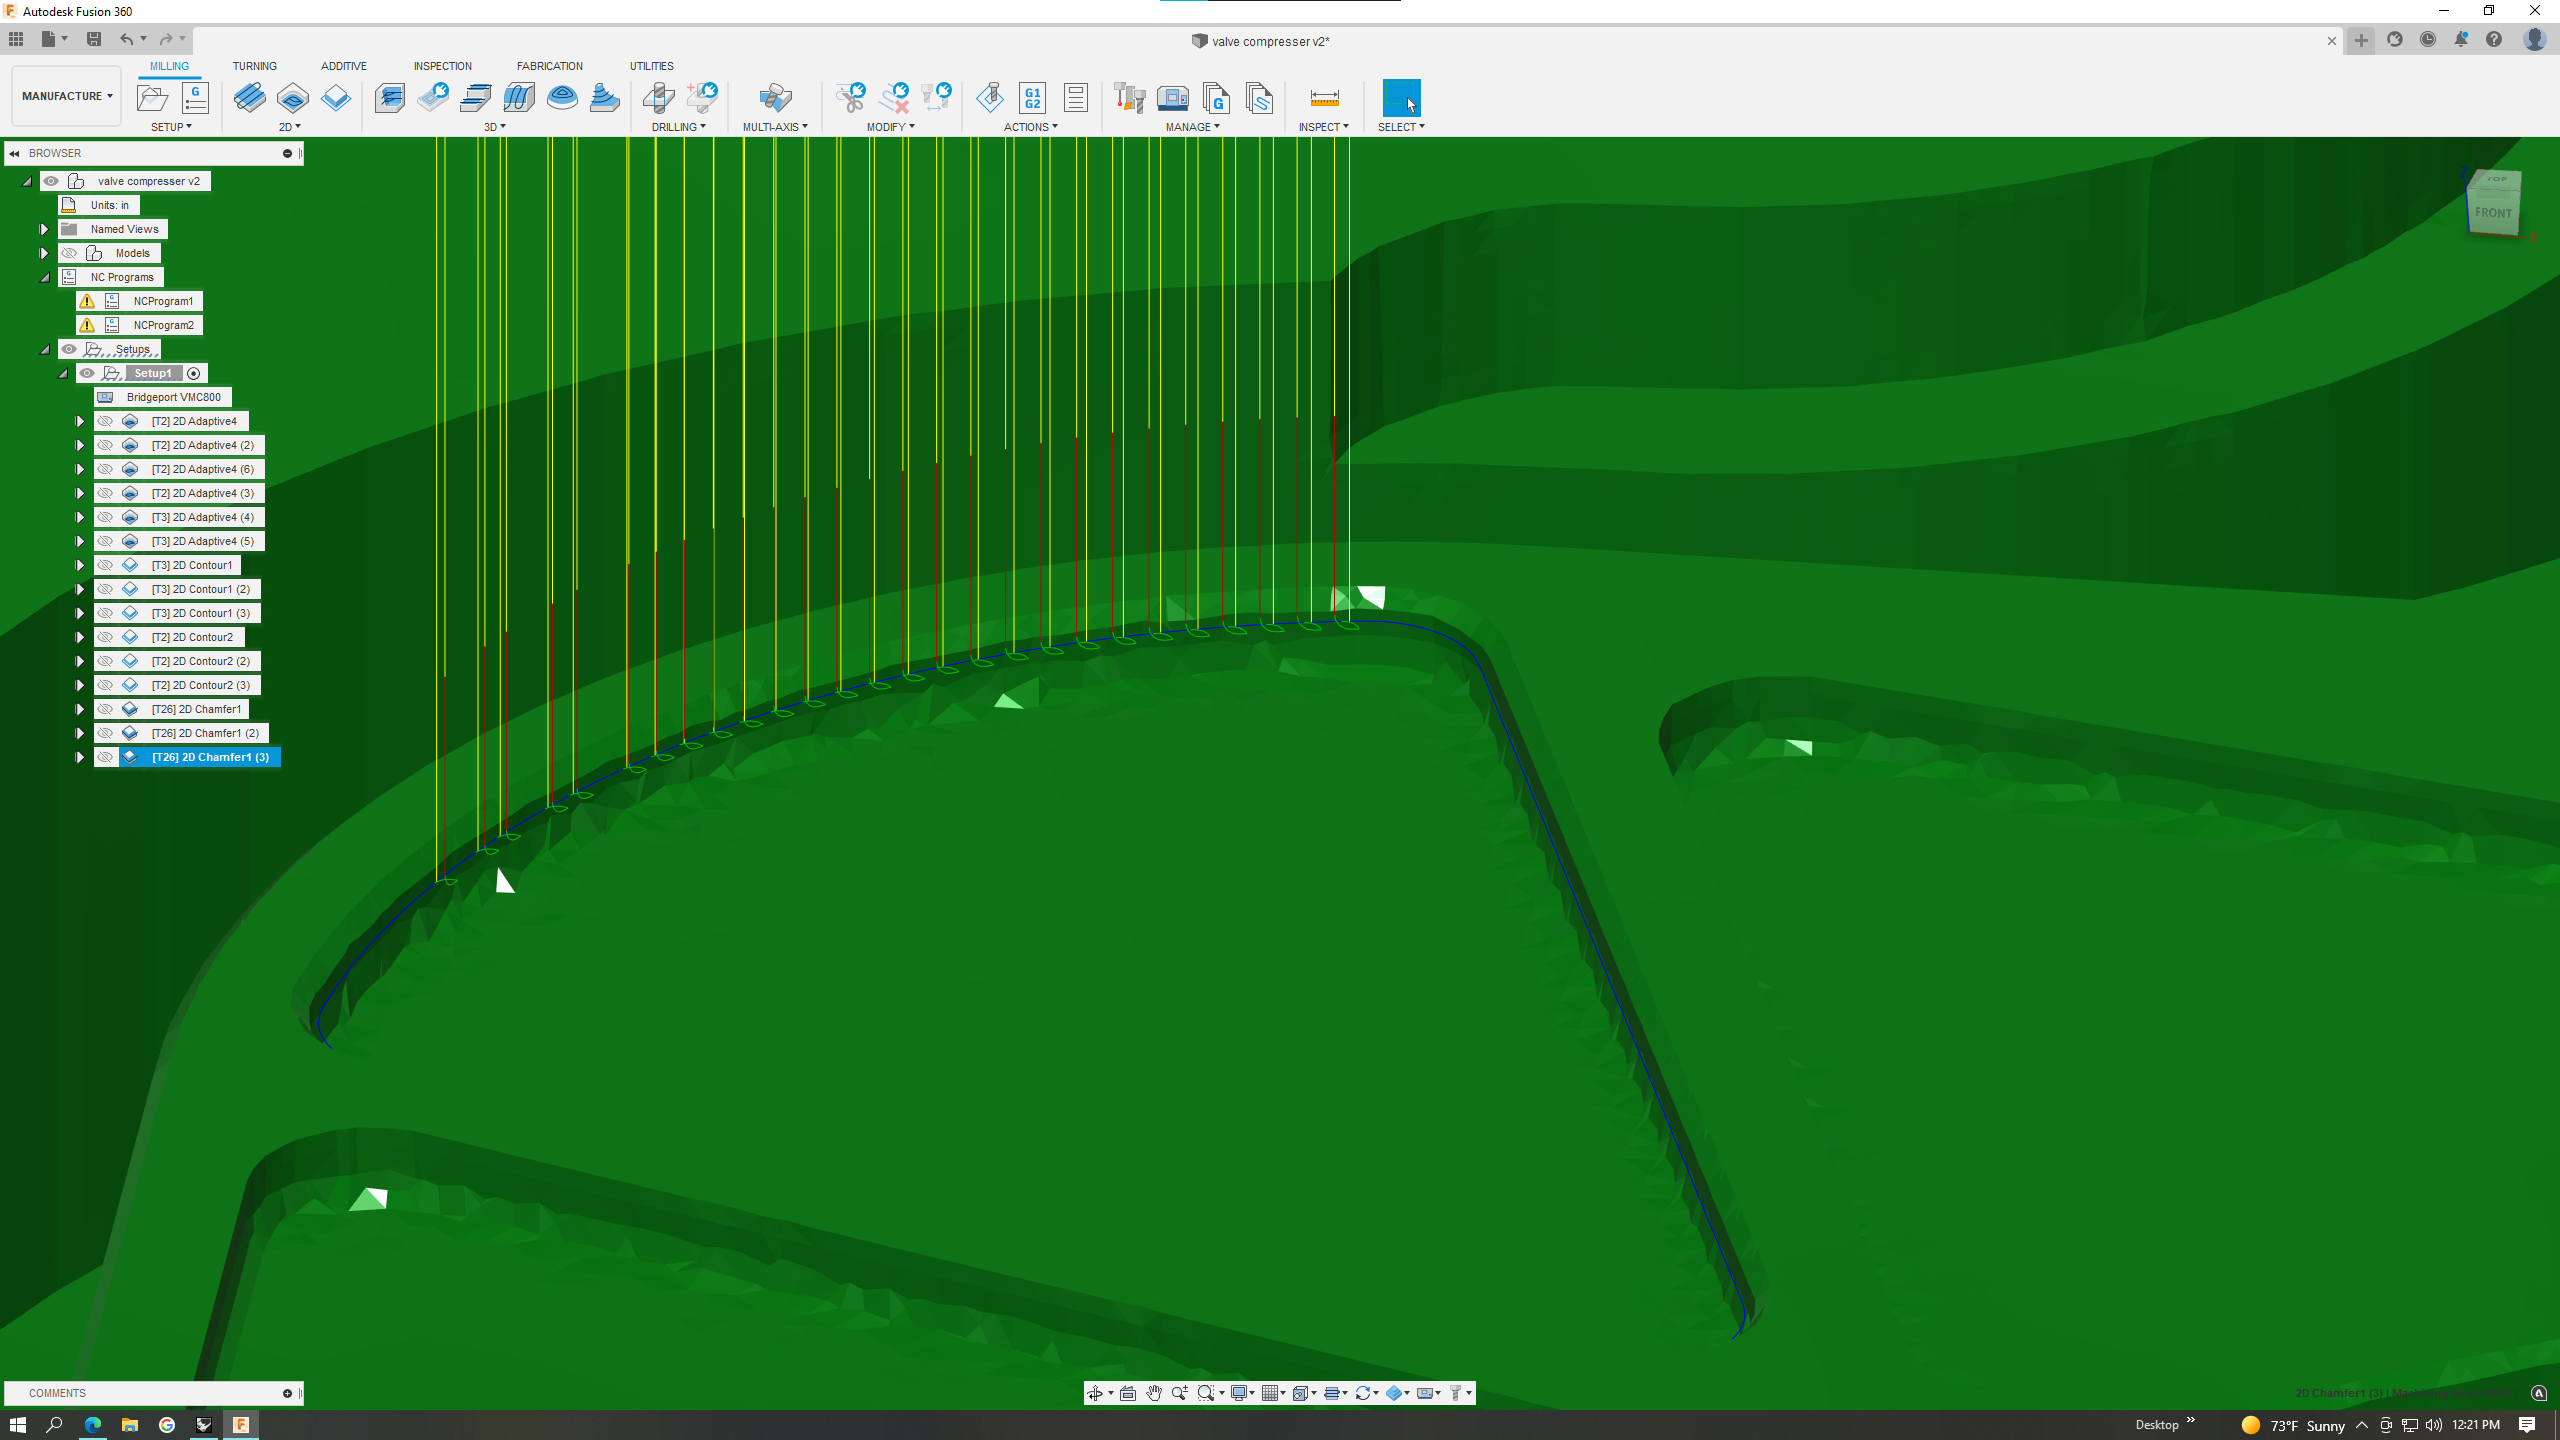
Task: Open the Drill tool in the Drilling panel
Action: pos(659,97)
